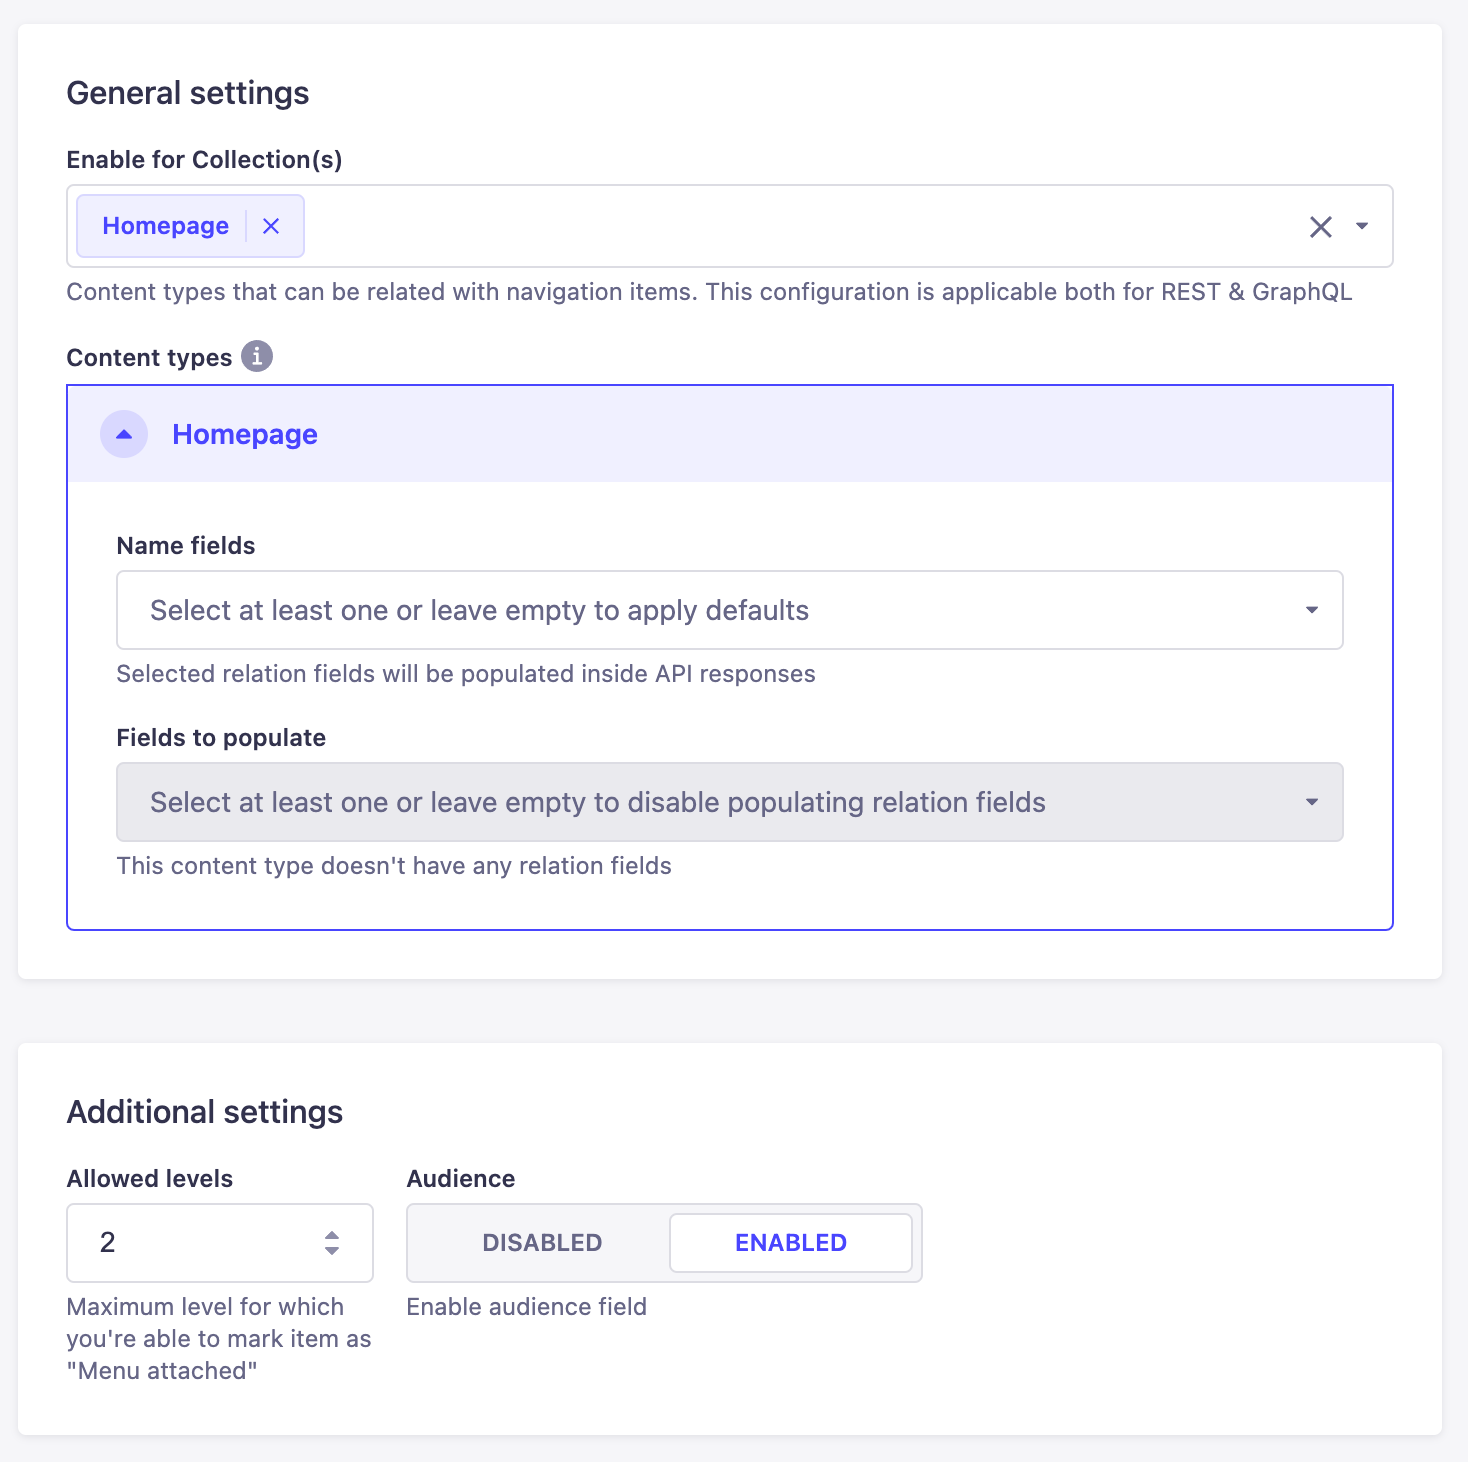Clear all selected collections with the X
1468x1462 pixels.
1321,227
